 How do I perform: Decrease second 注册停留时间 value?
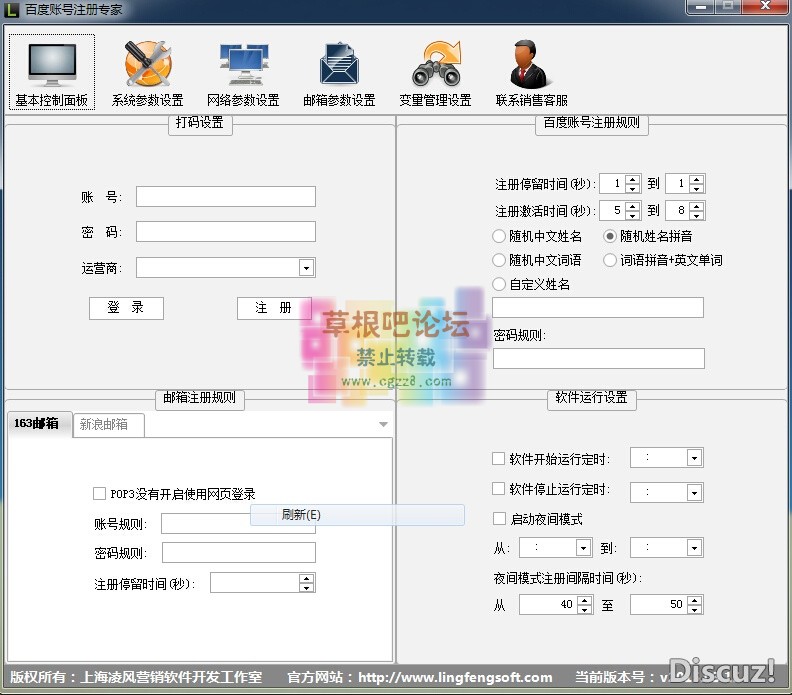tap(697, 188)
